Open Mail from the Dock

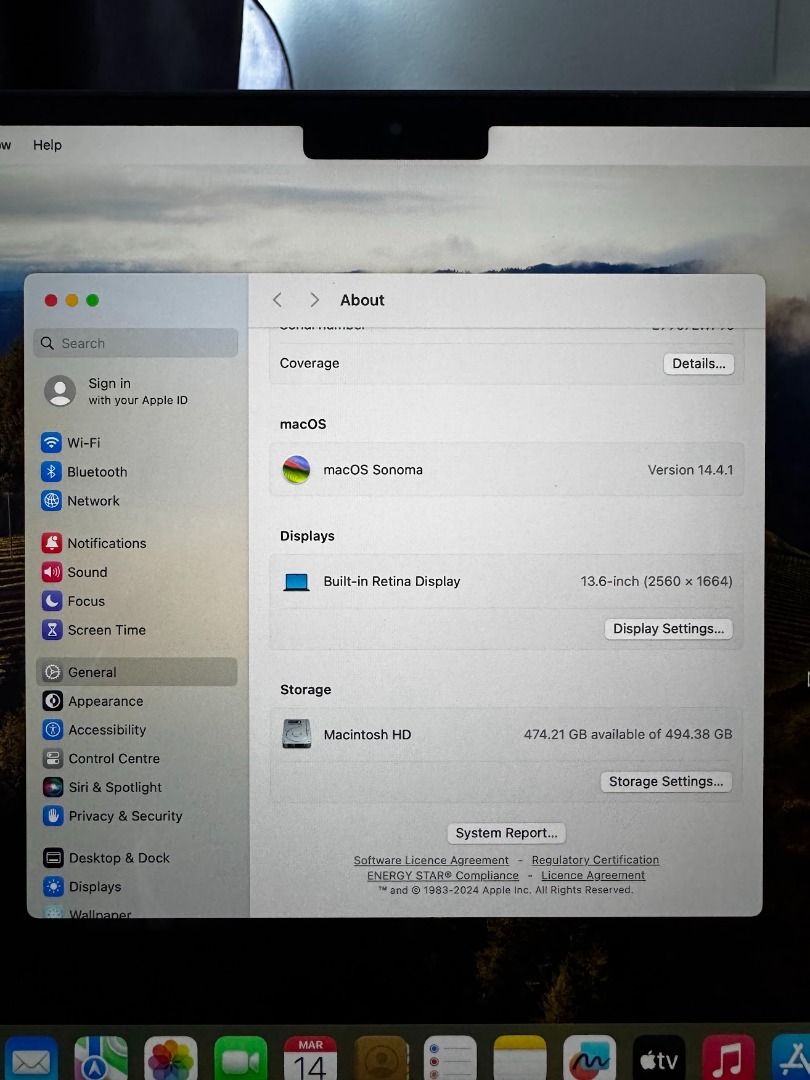pyautogui.click(x=31, y=1058)
